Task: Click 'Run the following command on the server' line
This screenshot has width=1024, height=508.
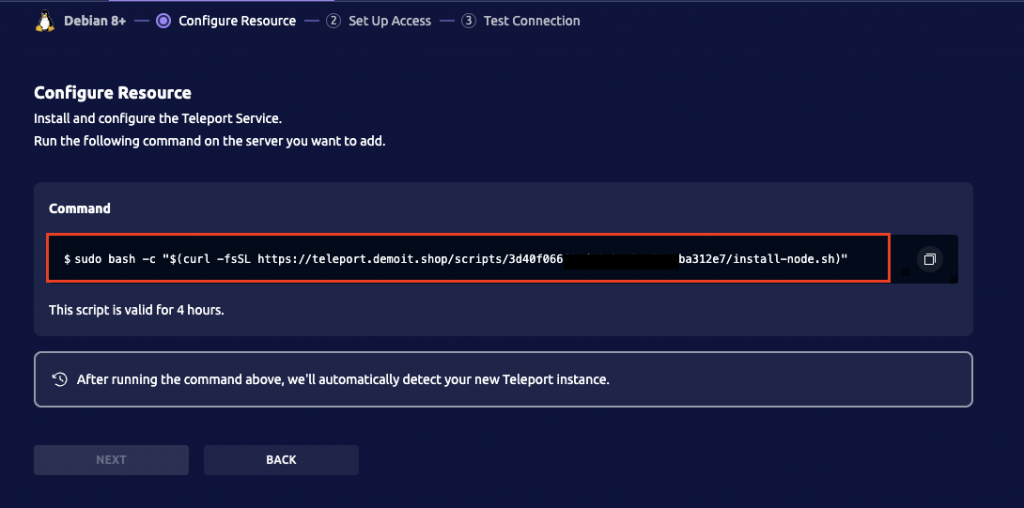Action: [x=210, y=141]
